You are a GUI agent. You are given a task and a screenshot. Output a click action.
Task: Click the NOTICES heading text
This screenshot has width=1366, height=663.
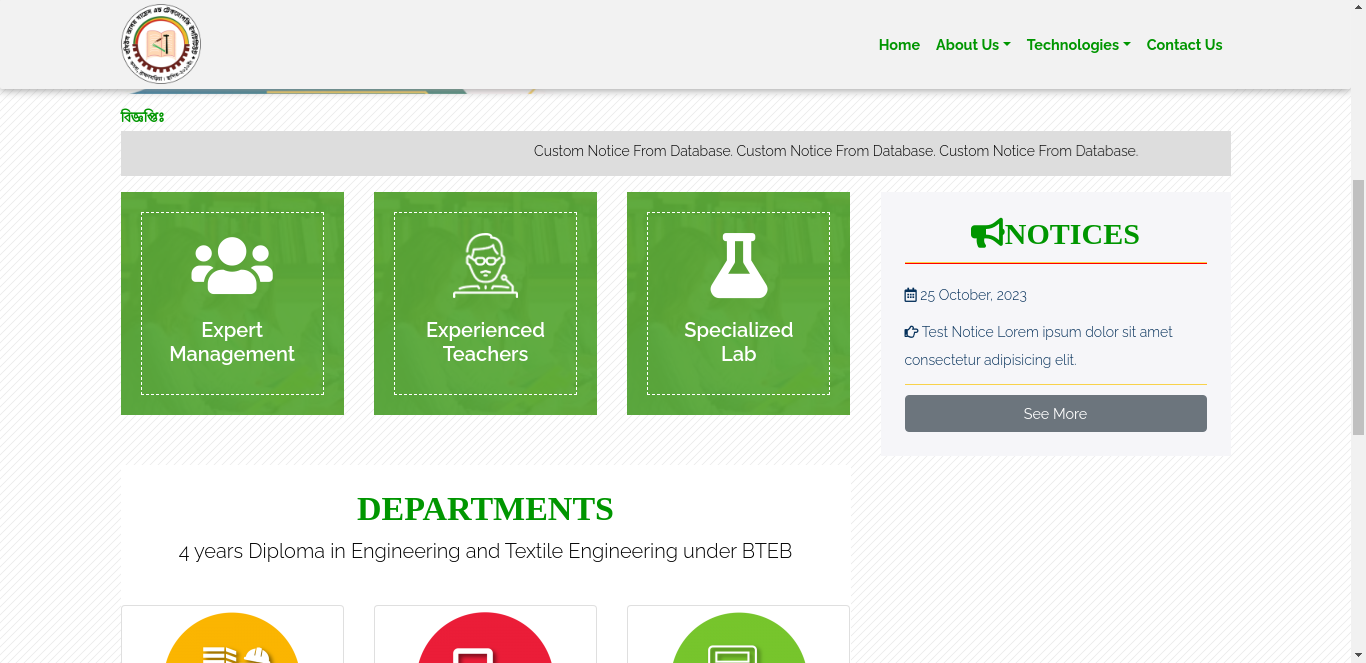tap(1072, 234)
